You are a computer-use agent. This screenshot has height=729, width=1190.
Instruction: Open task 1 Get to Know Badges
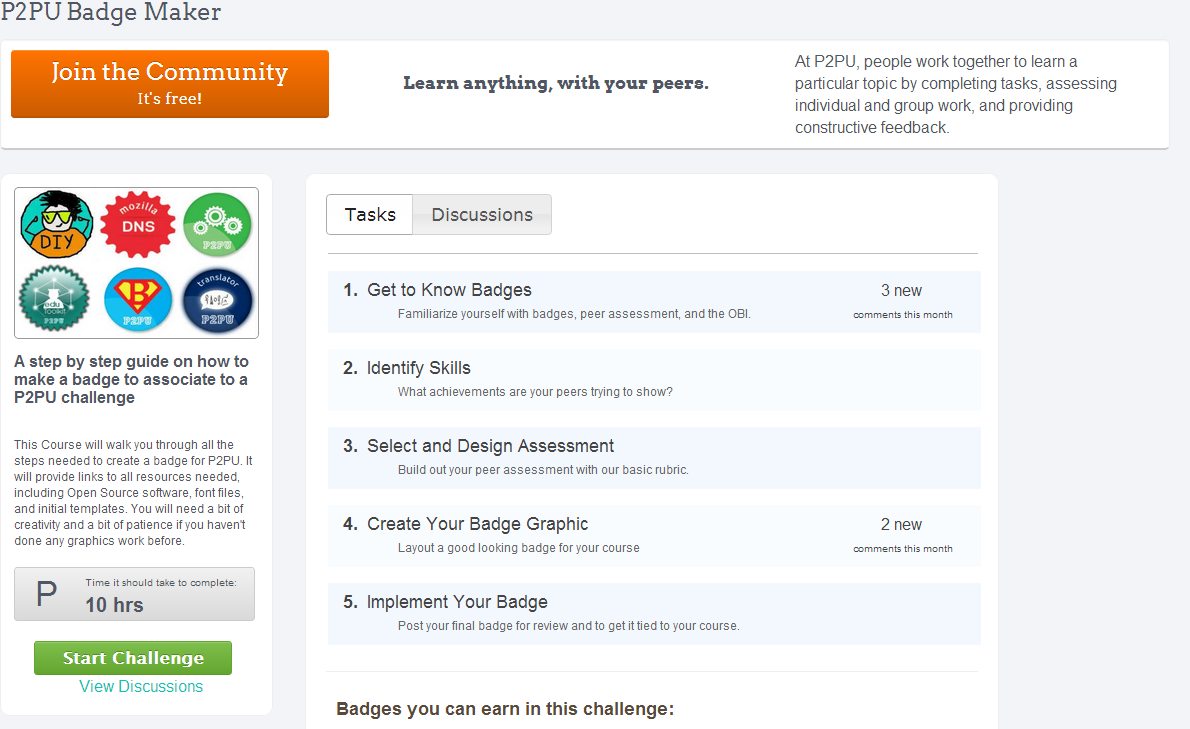(449, 290)
